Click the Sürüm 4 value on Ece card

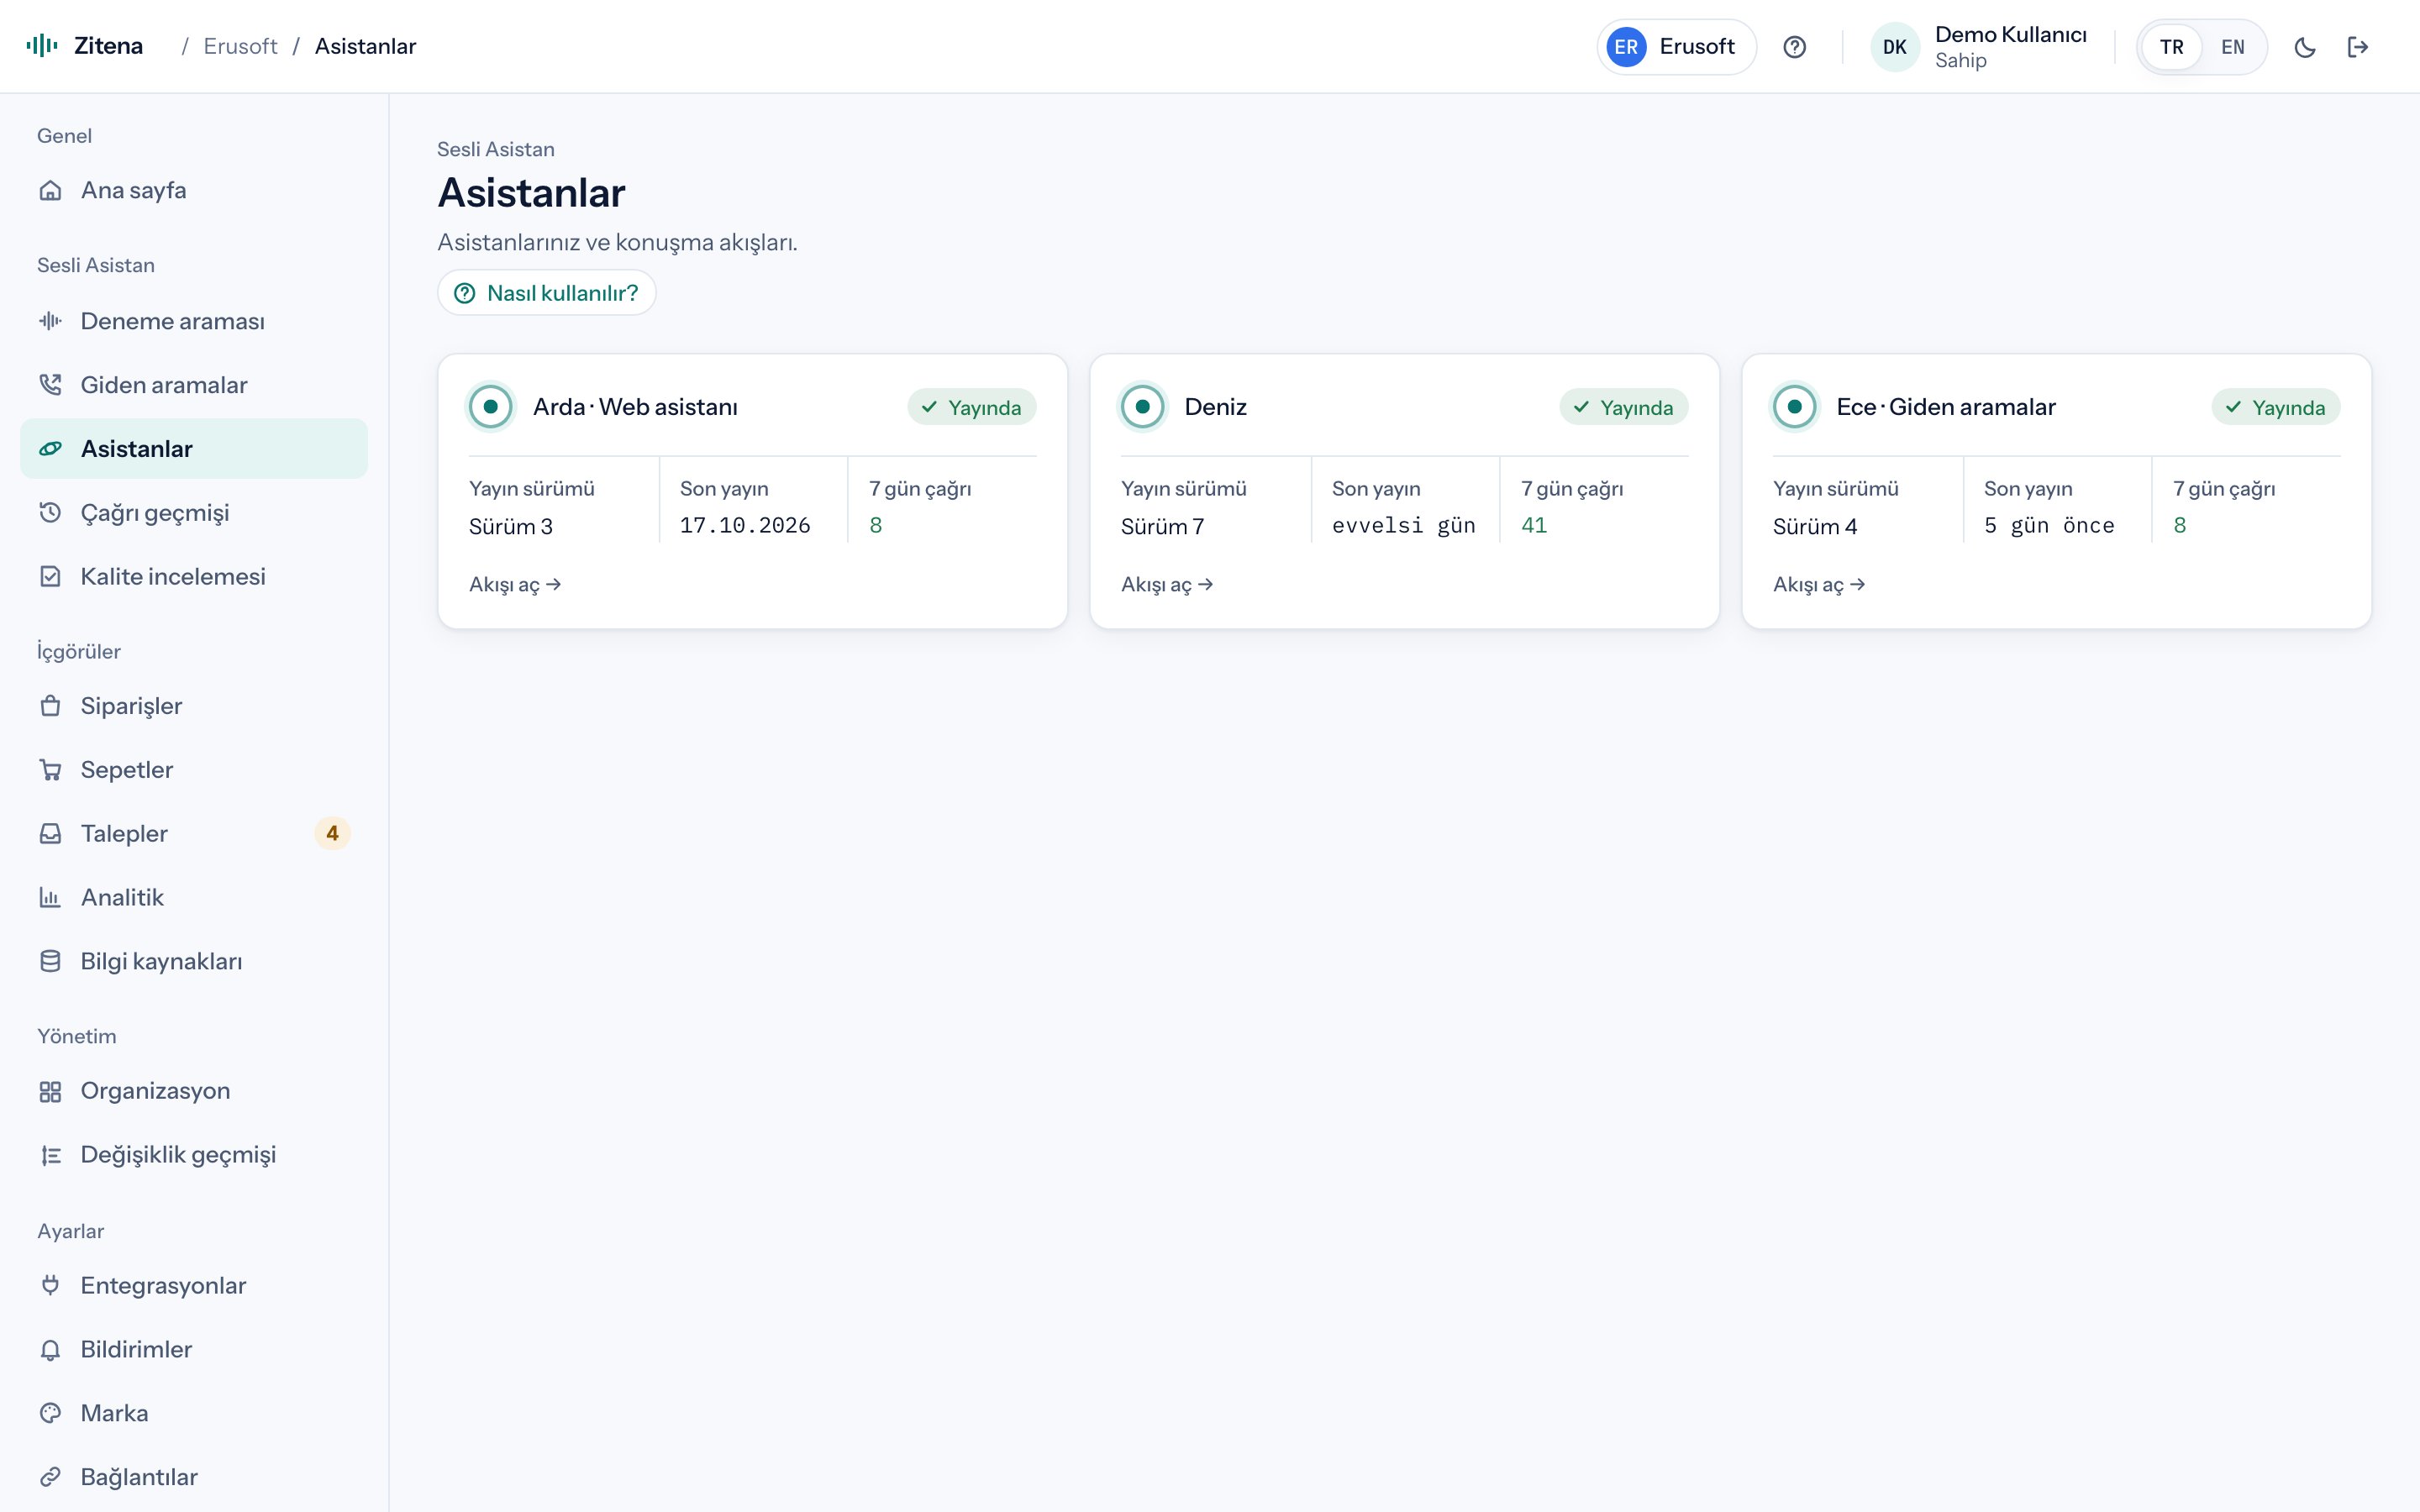click(x=1815, y=527)
